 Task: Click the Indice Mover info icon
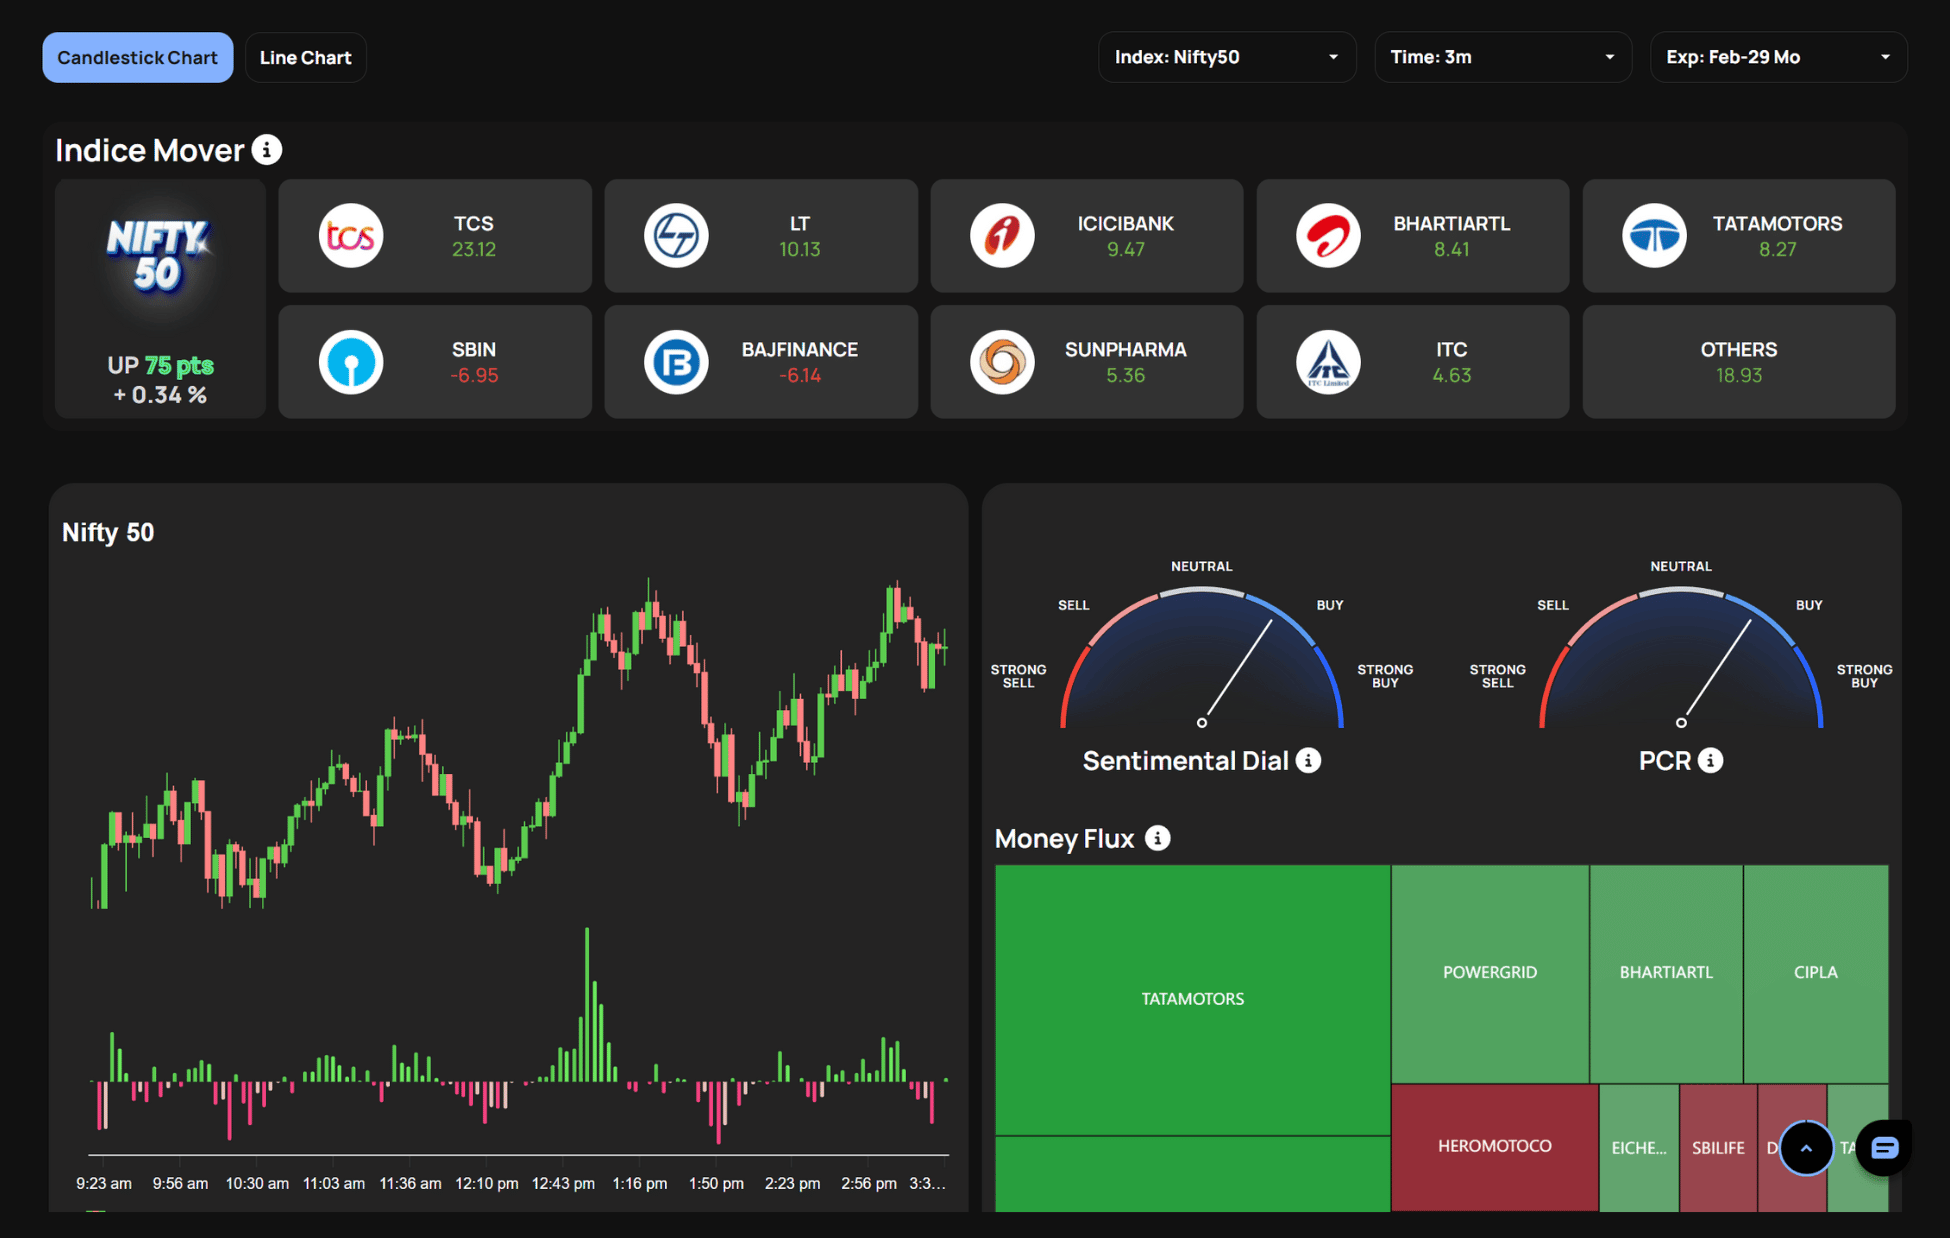point(266,149)
